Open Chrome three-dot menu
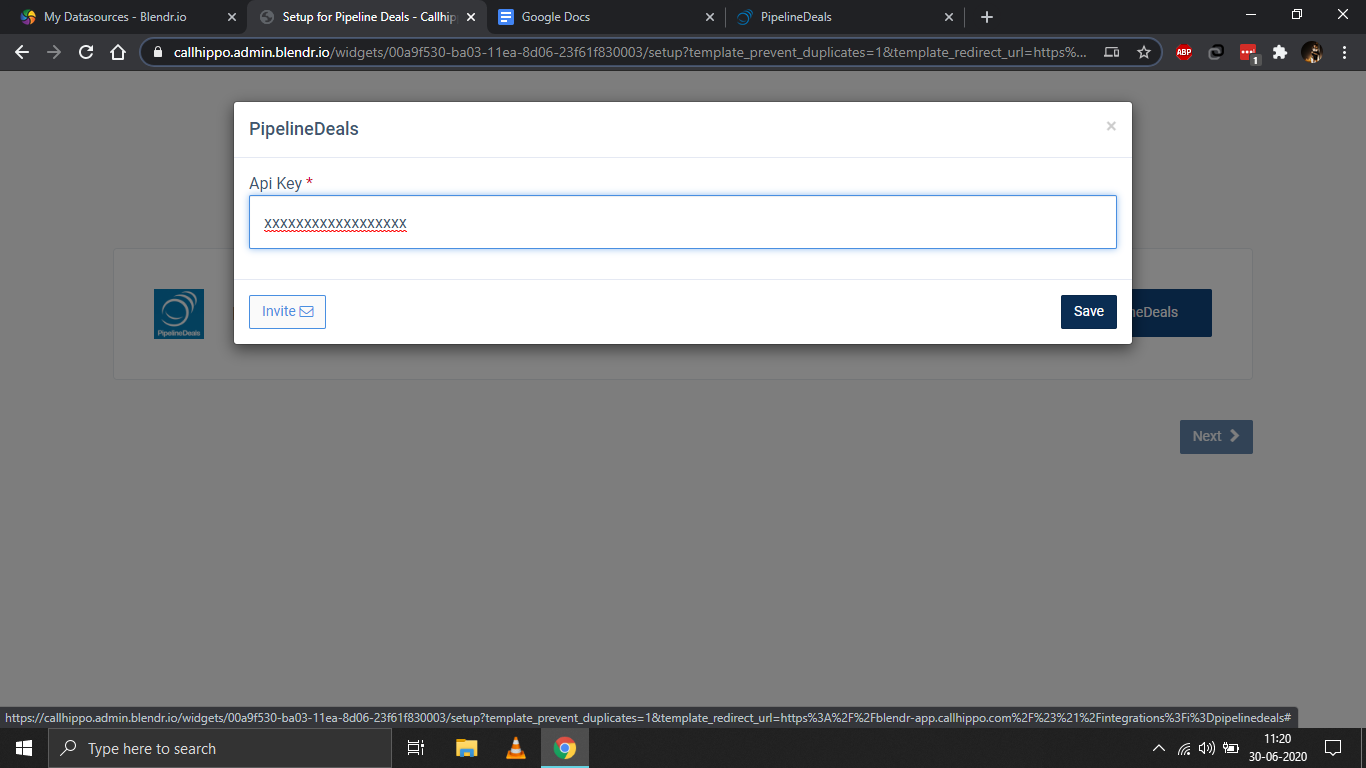 [1344, 52]
